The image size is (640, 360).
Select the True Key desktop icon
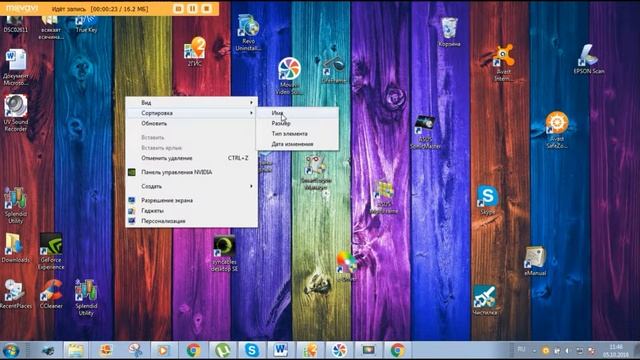click(x=86, y=24)
